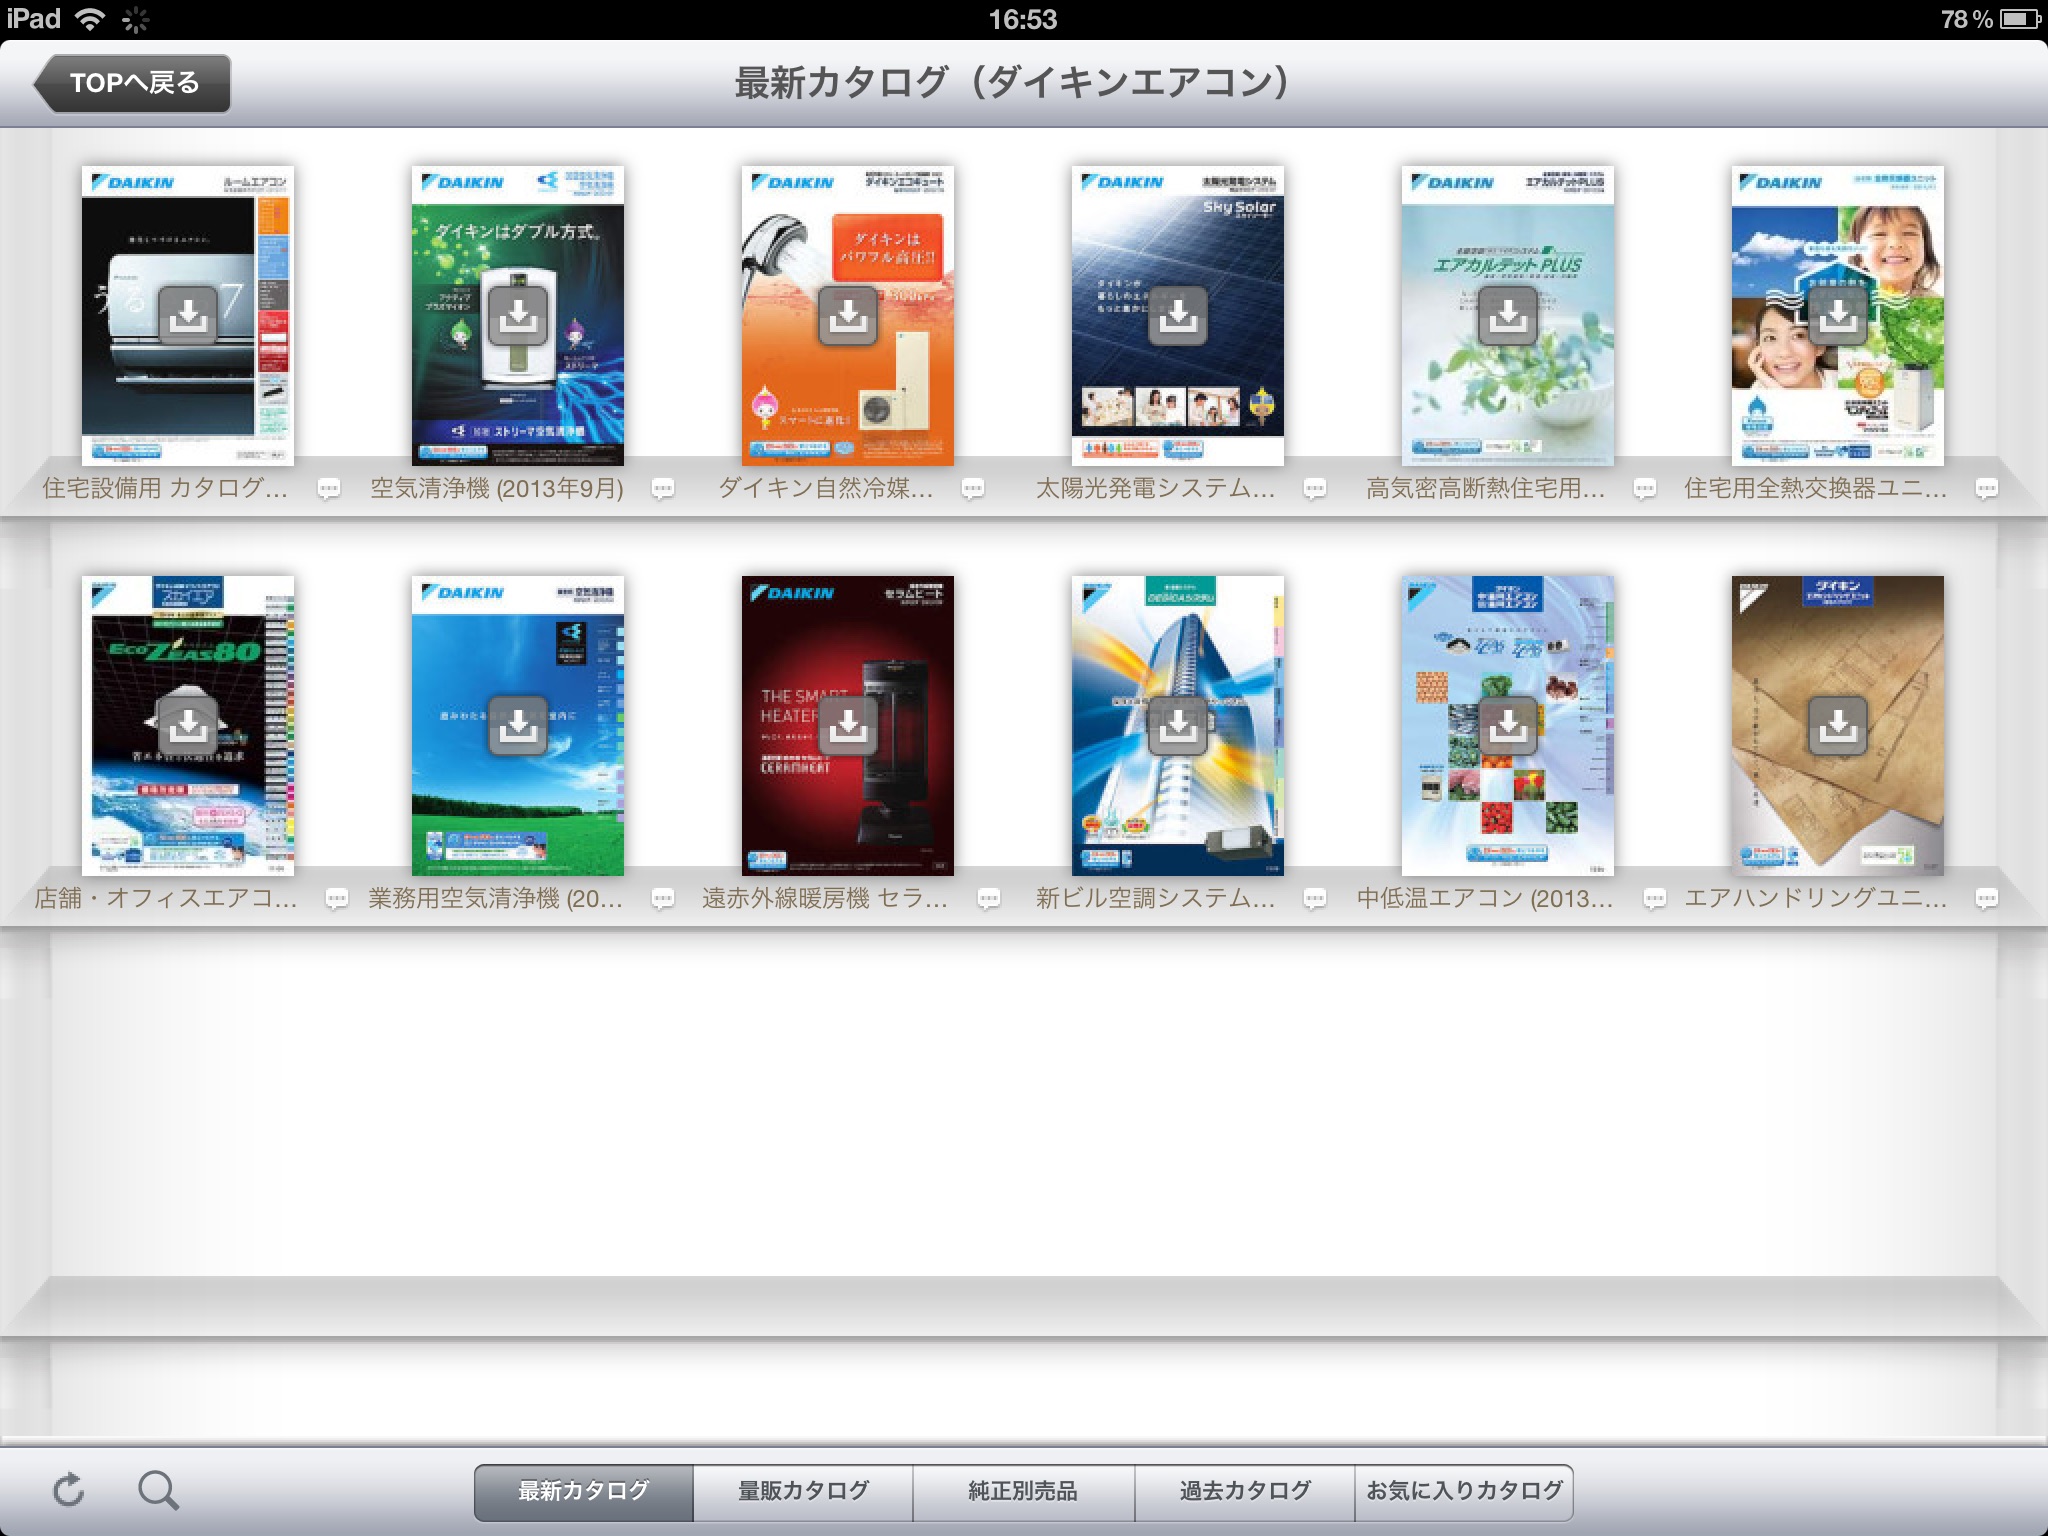Screen dimensions: 2048x1536
Task: Open comment bubble for 中低温エアコン
Action: point(1654,899)
